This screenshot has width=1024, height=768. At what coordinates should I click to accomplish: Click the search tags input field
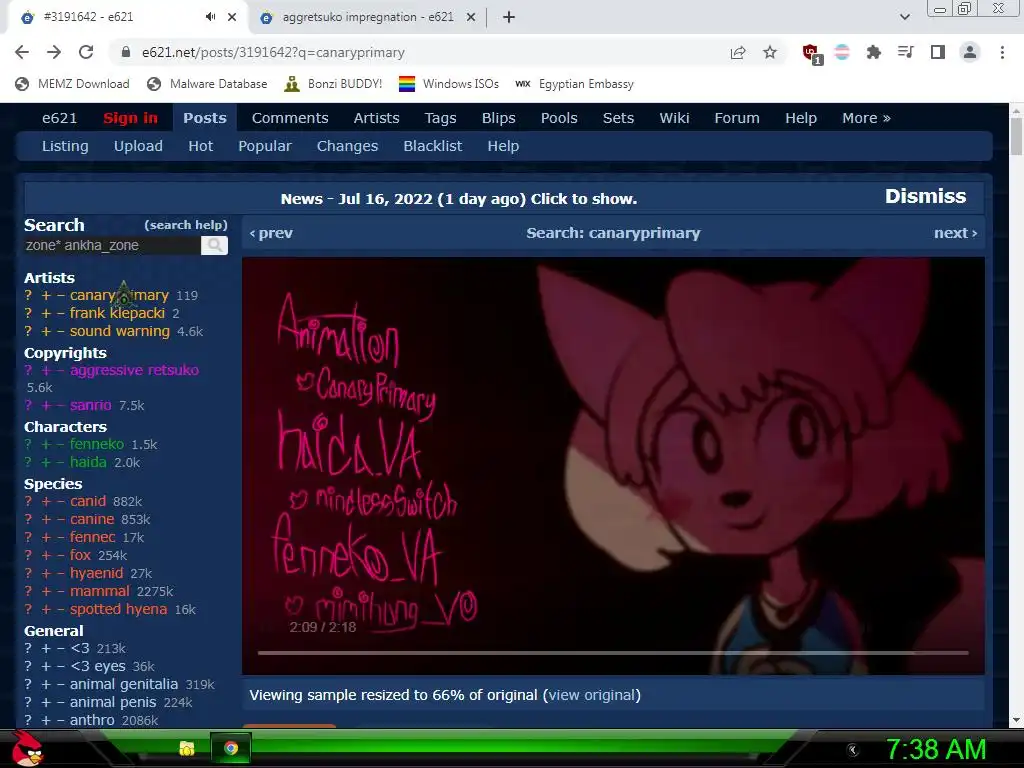112,246
